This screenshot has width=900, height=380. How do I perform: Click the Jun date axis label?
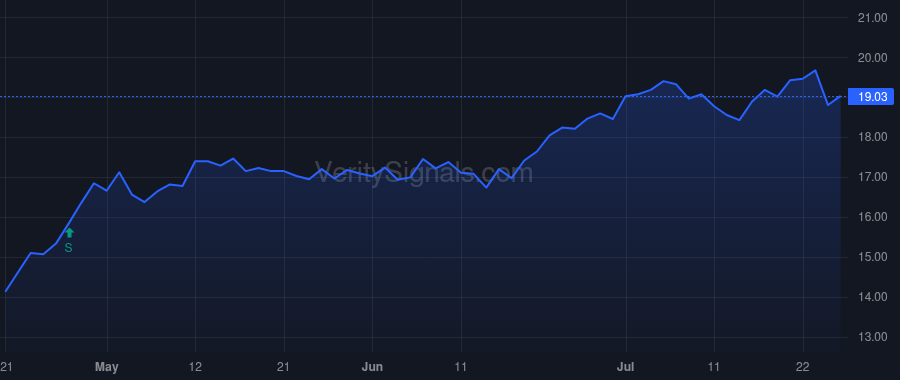373,367
